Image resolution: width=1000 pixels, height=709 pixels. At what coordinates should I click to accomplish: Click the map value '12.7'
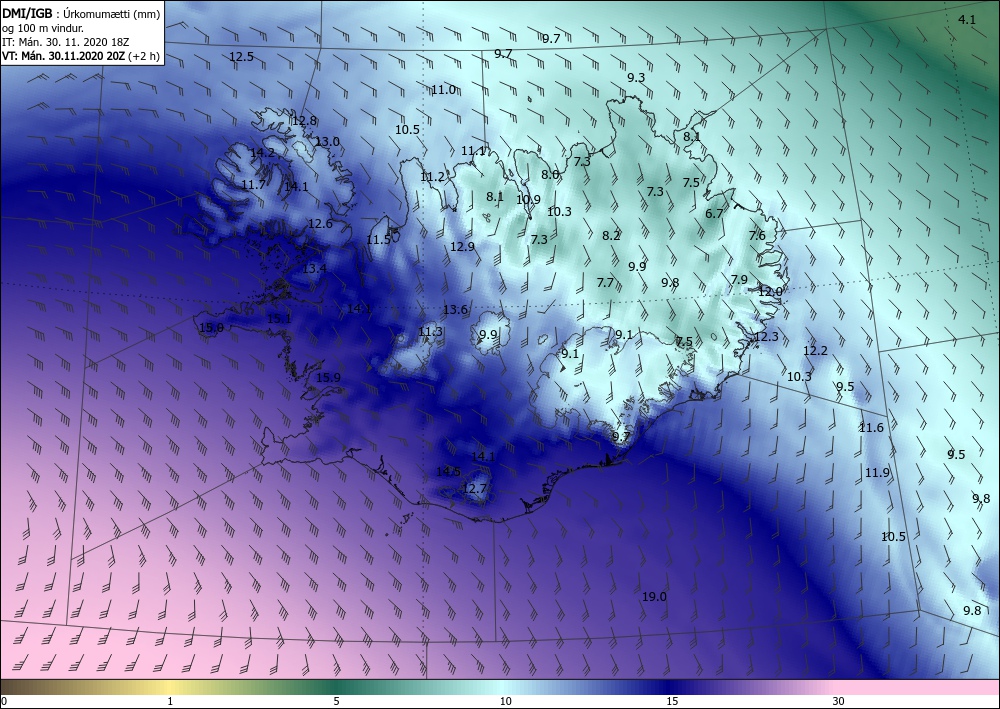coord(474,489)
